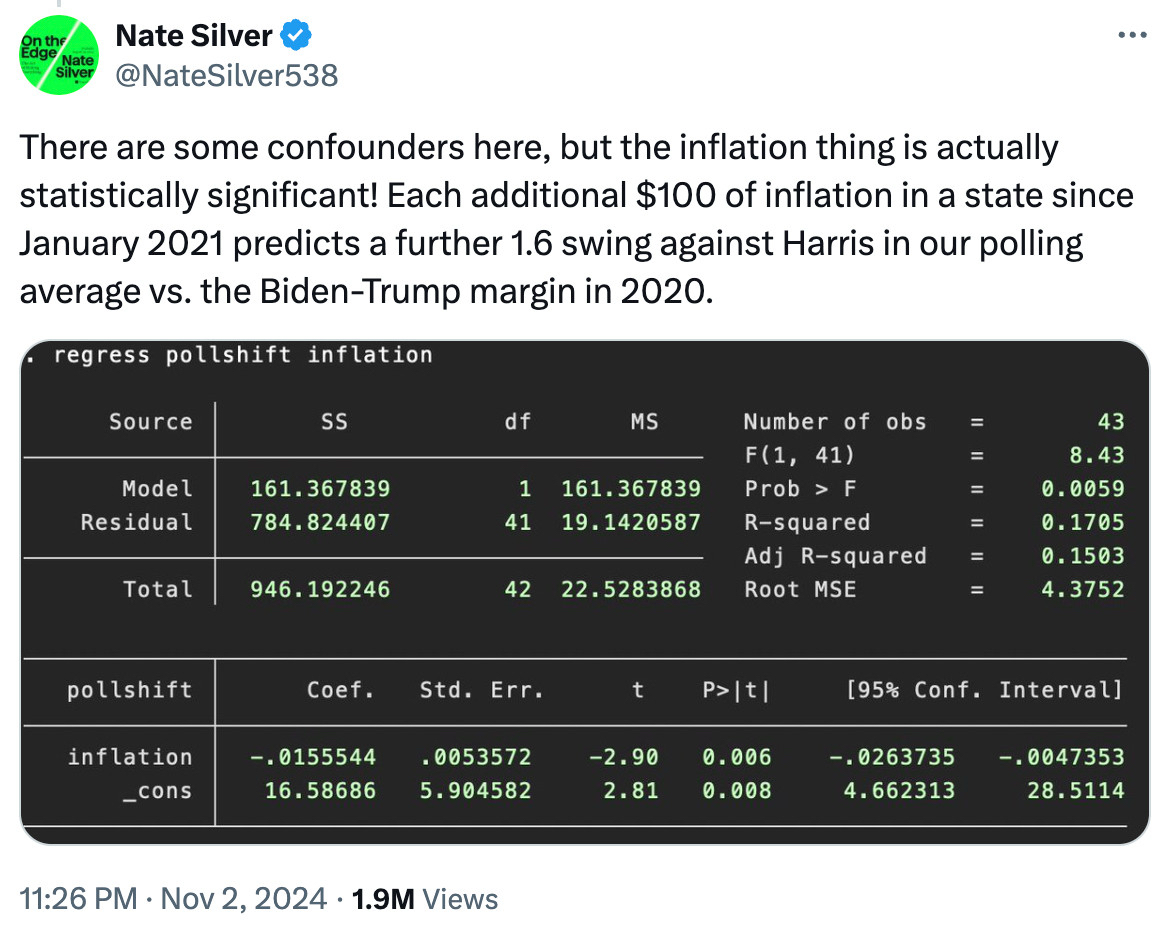Click Nate Silver's green profile avatar

pos(58,55)
